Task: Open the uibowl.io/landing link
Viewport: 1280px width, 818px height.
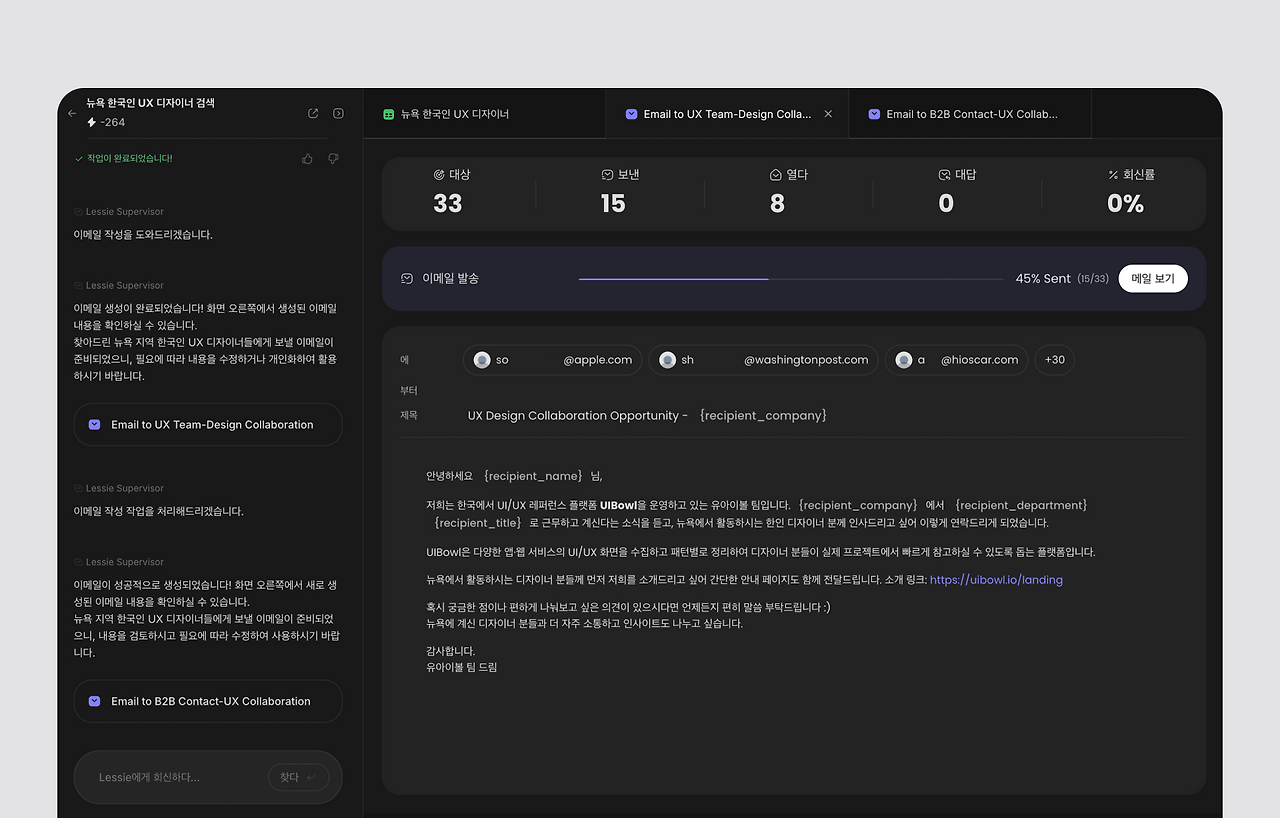Action: (996, 580)
